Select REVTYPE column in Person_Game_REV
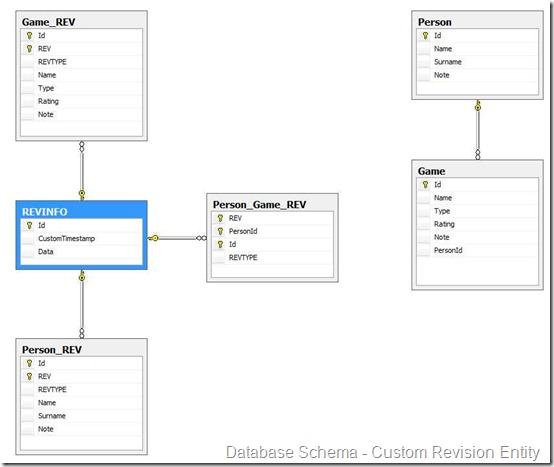554x467 pixels. (x=272, y=258)
